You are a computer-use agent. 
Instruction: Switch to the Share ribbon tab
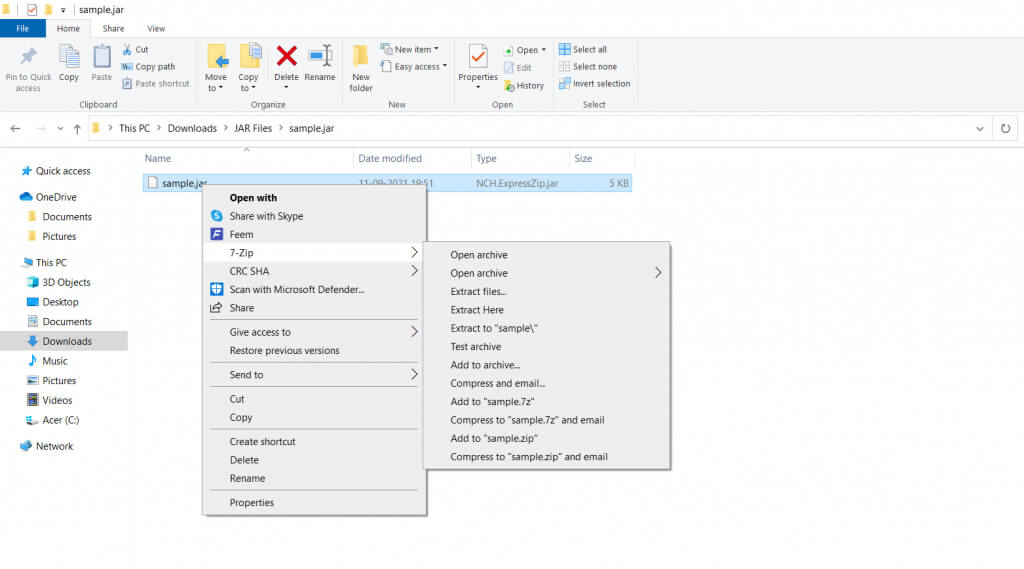tap(113, 29)
